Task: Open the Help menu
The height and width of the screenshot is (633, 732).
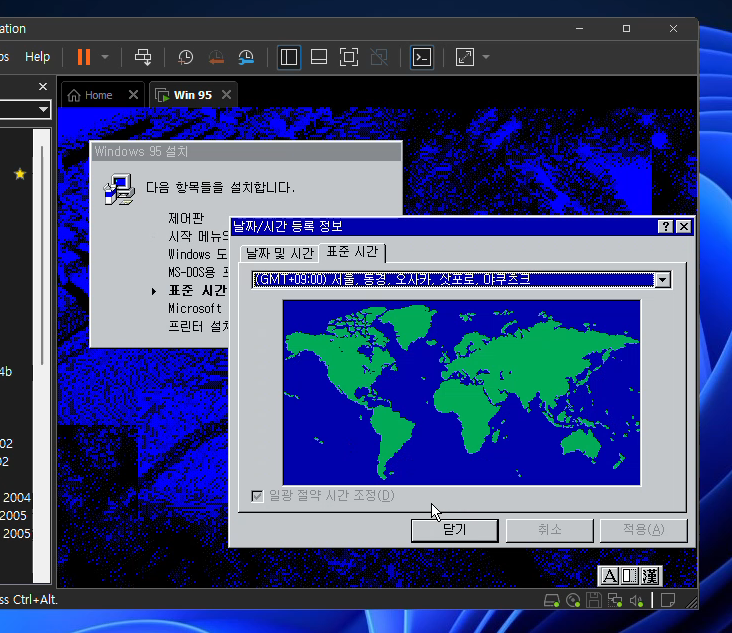Action: [37, 57]
